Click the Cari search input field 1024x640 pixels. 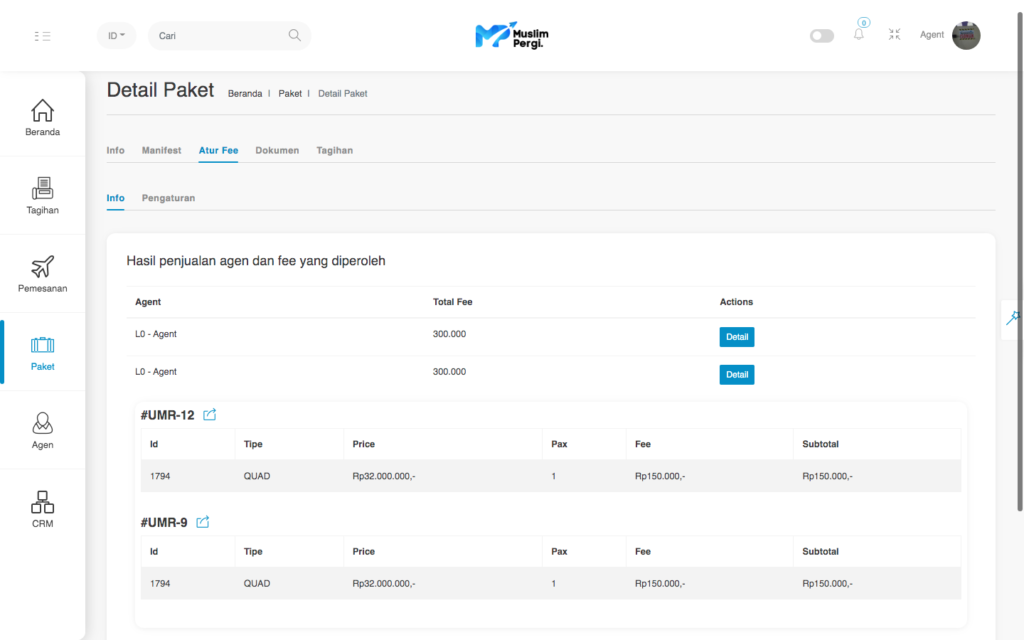(x=220, y=36)
